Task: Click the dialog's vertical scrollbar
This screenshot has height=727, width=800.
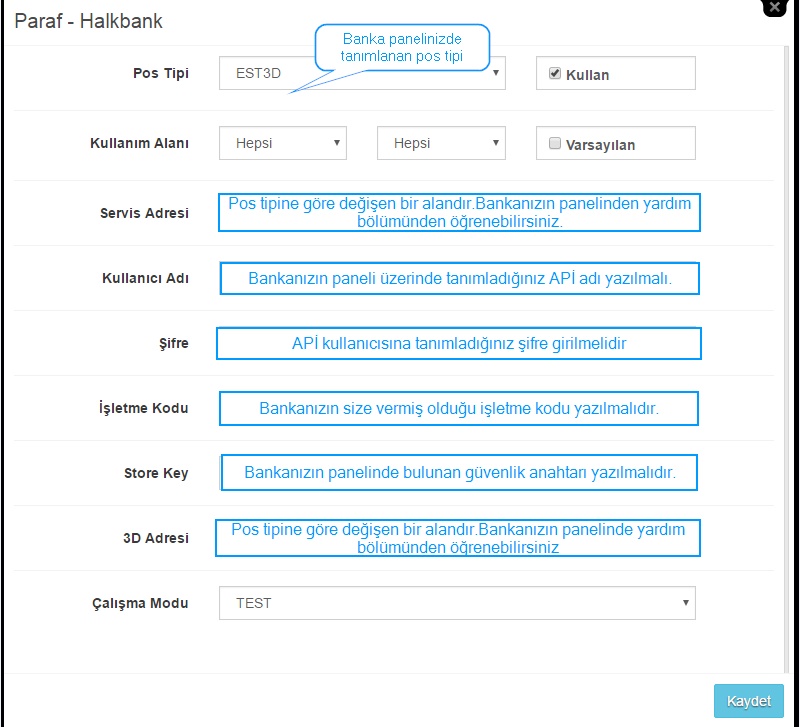Action: (786, 357)
